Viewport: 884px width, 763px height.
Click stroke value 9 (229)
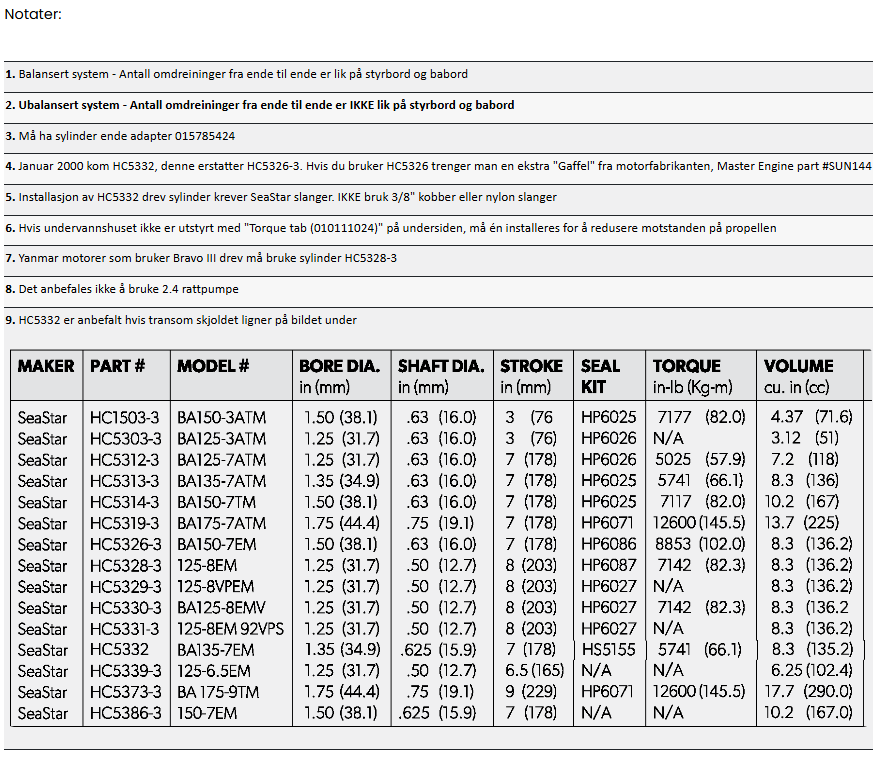tap(531, 691)
